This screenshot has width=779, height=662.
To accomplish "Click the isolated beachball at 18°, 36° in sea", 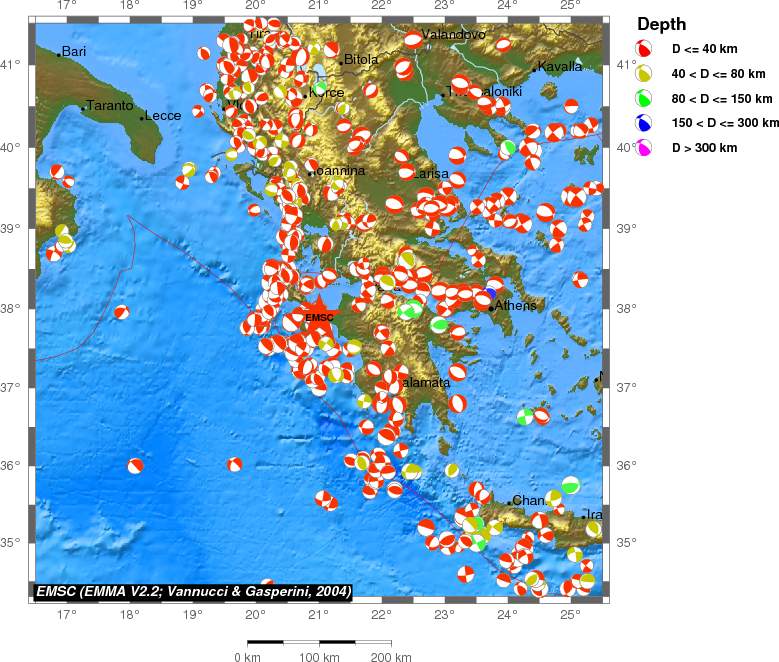I will point(135,465).
